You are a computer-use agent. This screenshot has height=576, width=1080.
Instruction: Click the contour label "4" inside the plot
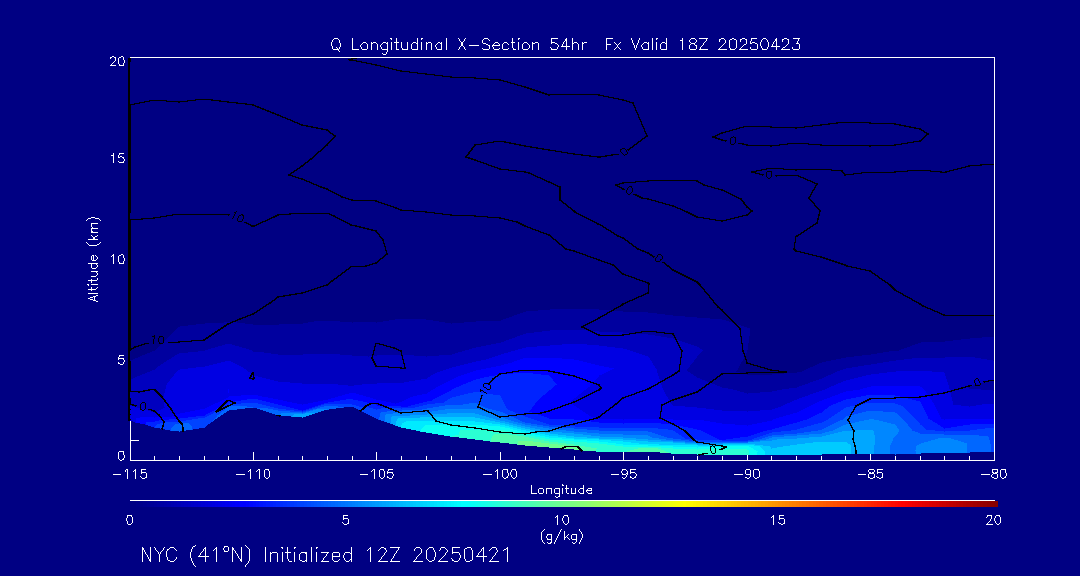252,376
